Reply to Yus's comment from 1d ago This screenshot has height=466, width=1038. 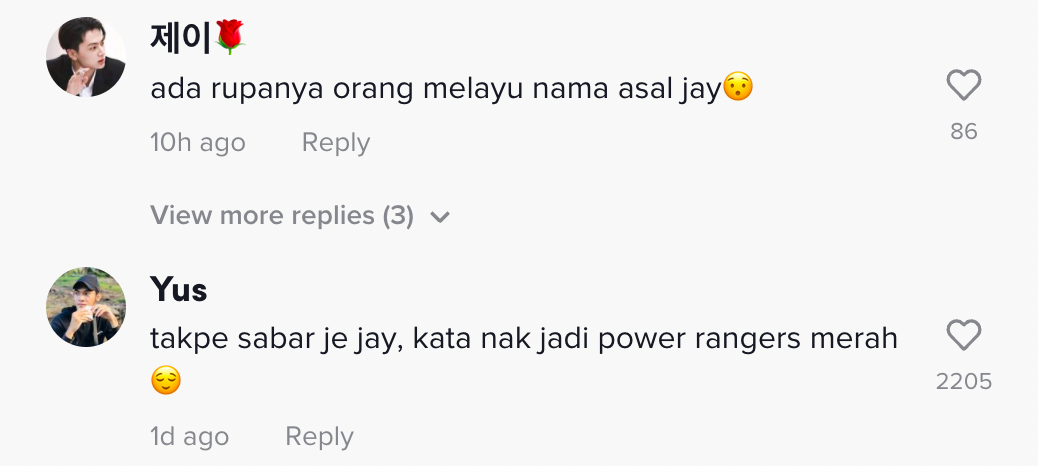coord(319,436)
